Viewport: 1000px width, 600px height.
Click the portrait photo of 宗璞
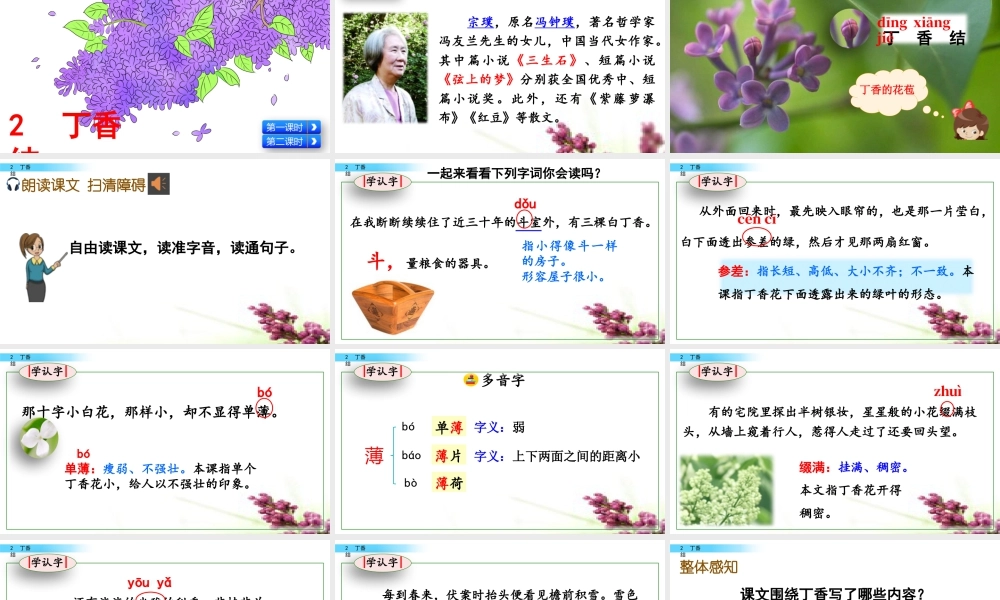click(x=385, y=70)
